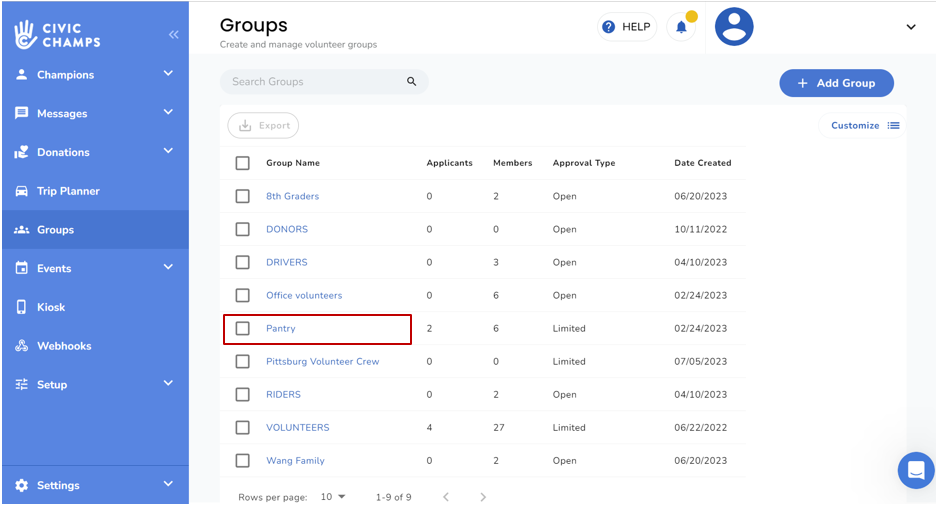Click the Civic Champs logo
Image resolution: width=936 pixels, height=505 pixels.
click(58, 34)
